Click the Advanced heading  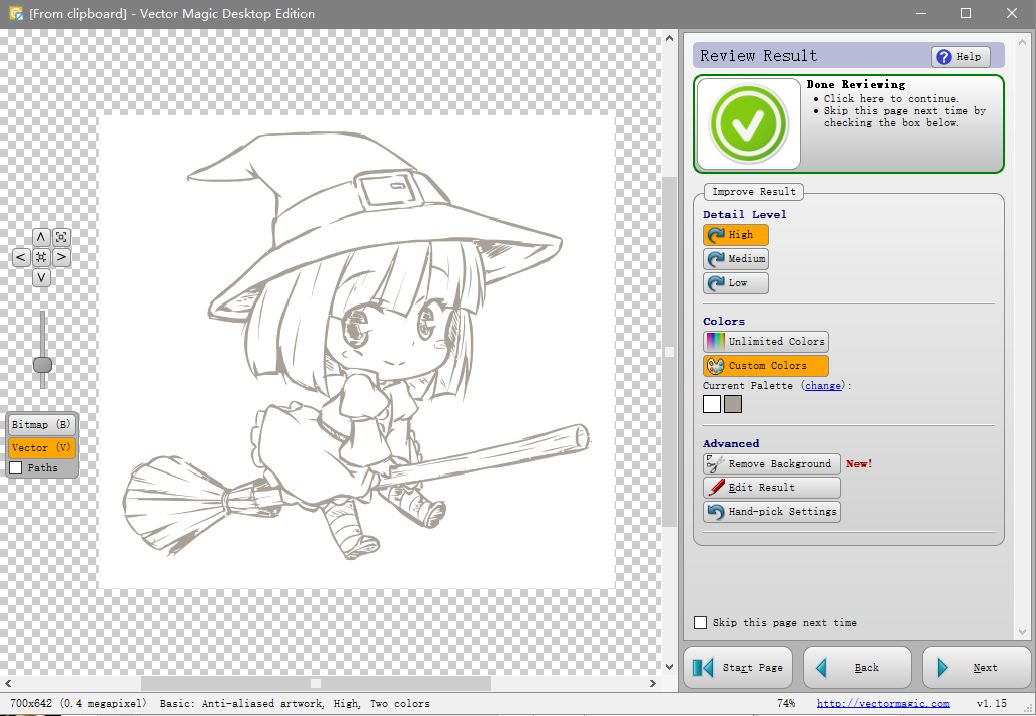click(731, 443)
